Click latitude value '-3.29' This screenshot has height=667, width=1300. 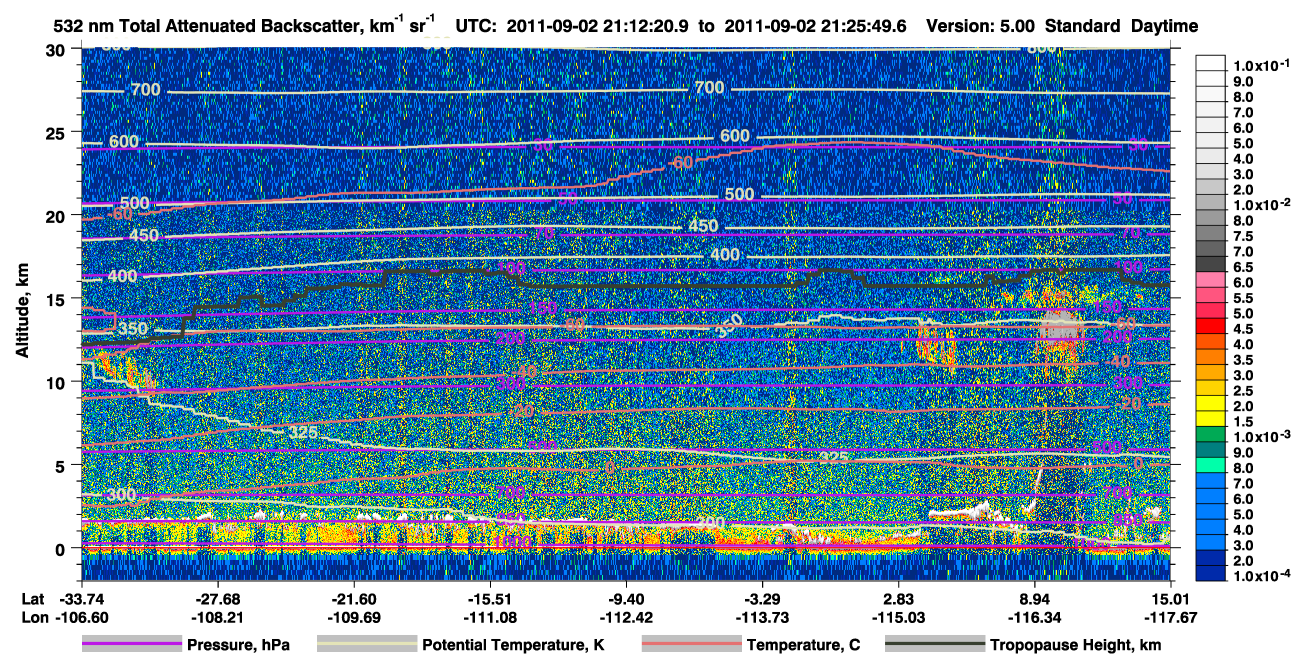pos(761,598)
